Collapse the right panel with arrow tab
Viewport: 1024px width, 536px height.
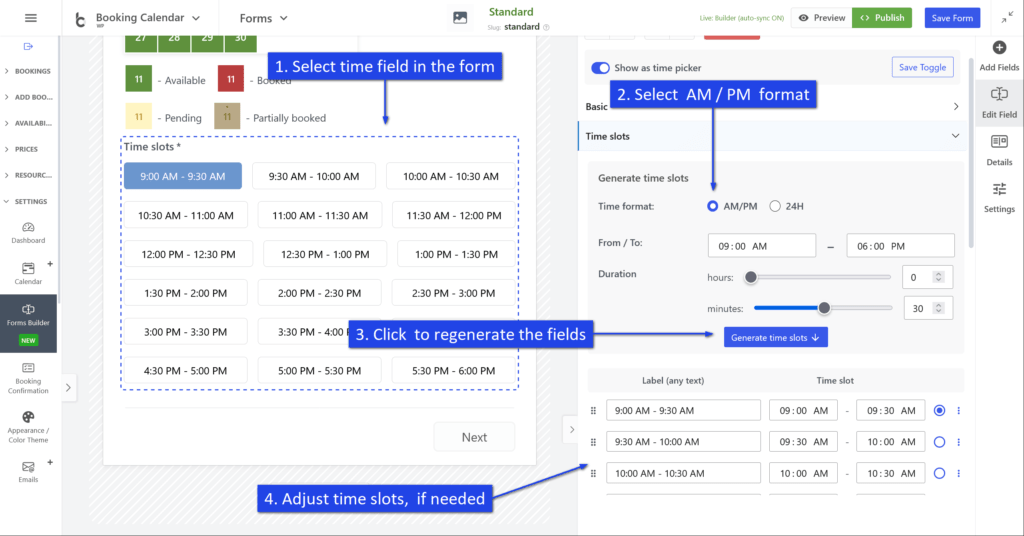pyautogui.click(x=571, y=430)
